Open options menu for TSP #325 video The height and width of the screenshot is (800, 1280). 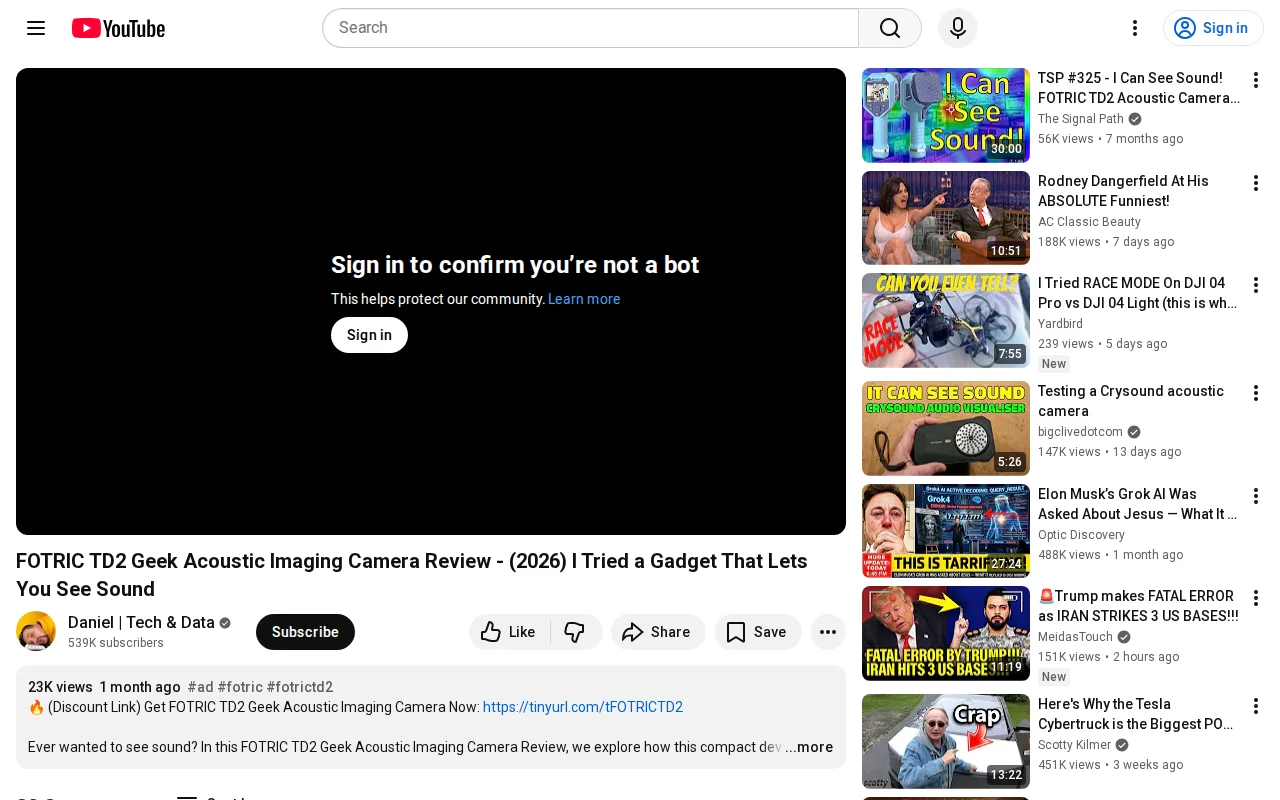point(1256,80)
